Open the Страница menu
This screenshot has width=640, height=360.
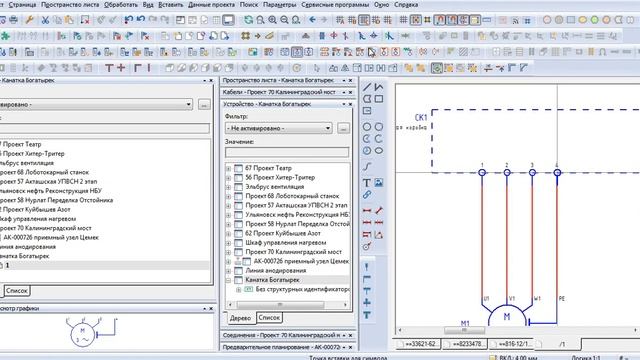point(22,5)
